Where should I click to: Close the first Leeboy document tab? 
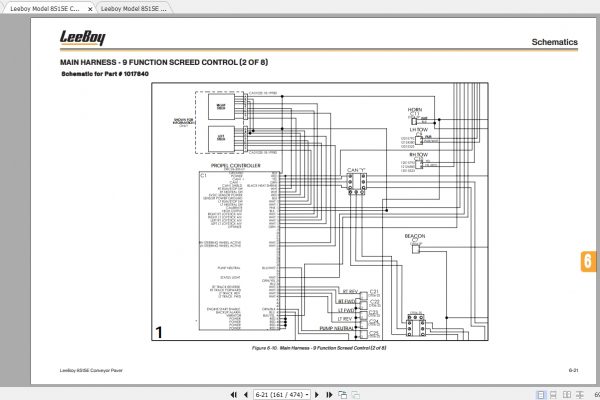90,9
